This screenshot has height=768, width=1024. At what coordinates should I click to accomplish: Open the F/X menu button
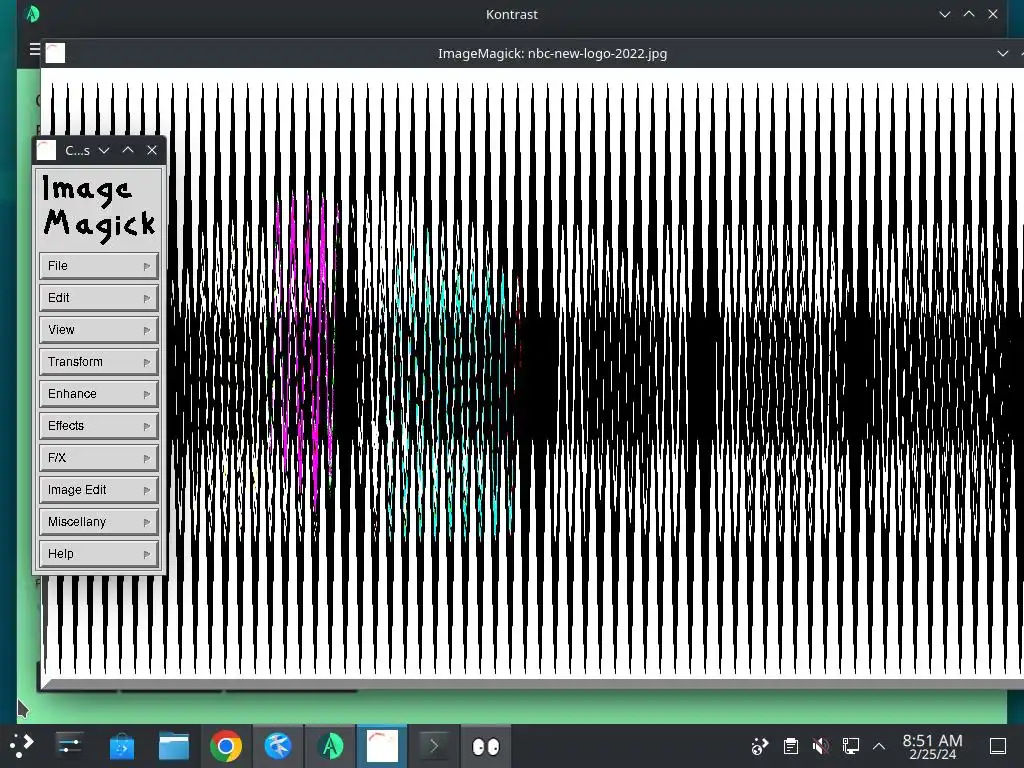coord(99,458)
